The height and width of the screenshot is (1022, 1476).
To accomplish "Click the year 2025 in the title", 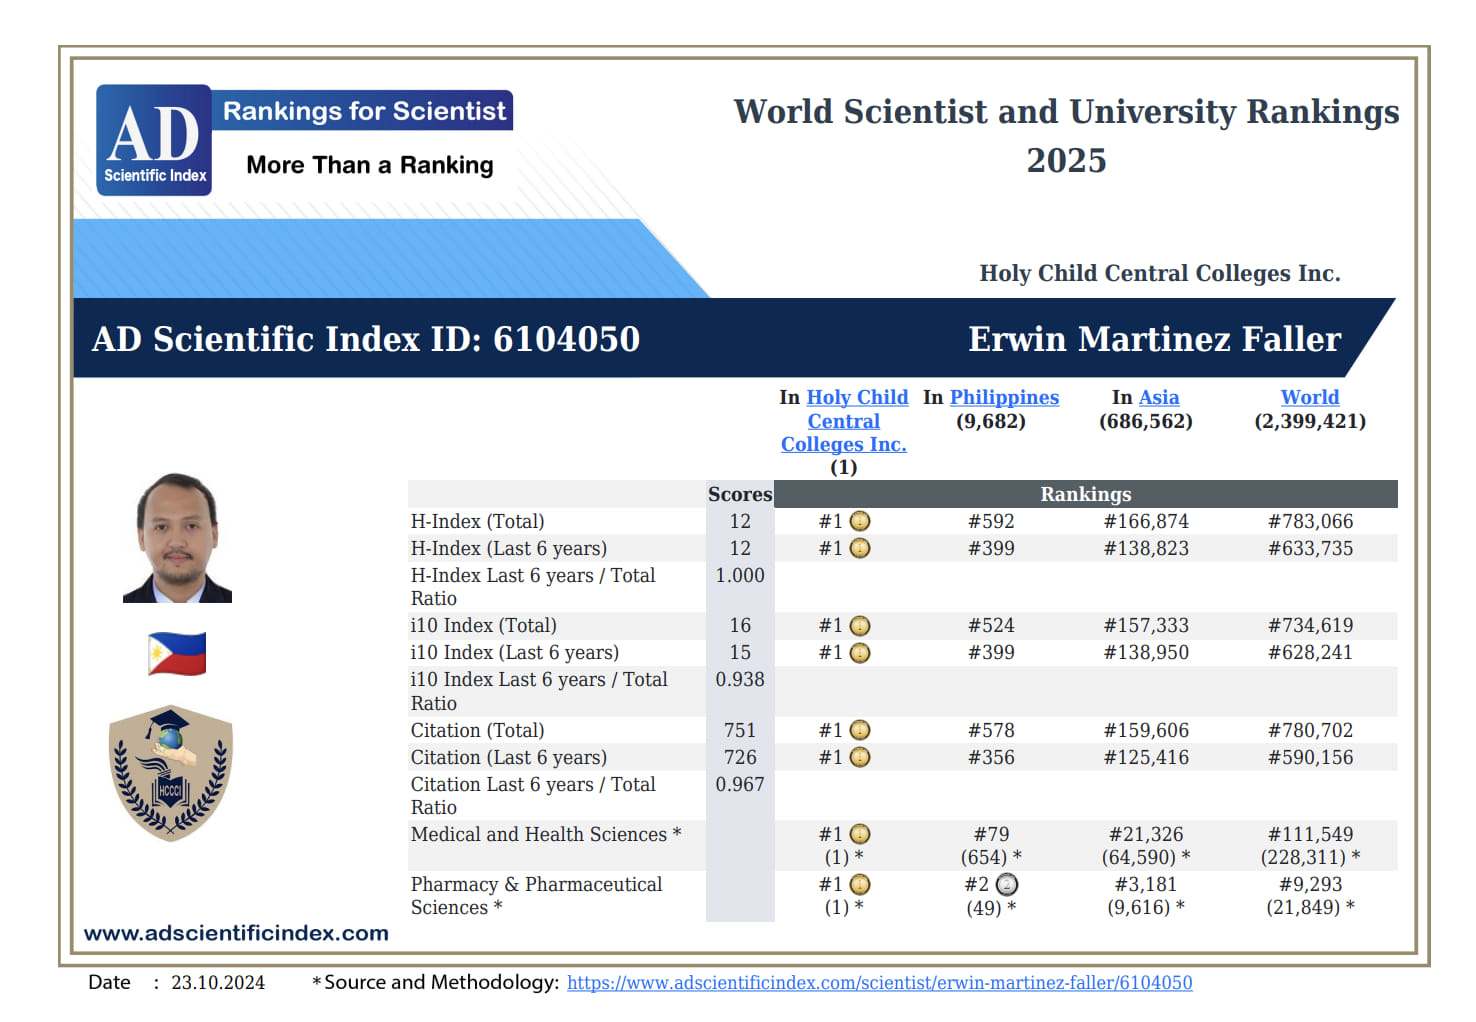I will point(1066,160).
